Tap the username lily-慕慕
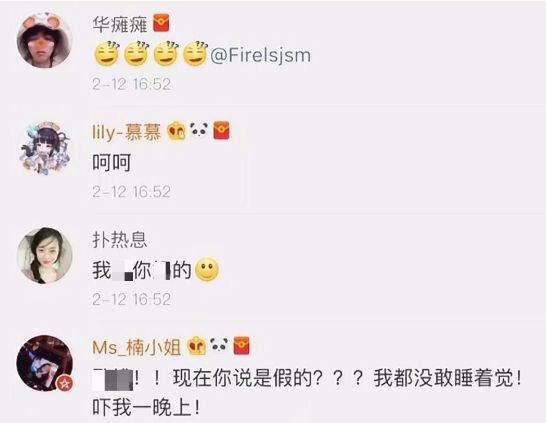 click(x=126, y=132)
